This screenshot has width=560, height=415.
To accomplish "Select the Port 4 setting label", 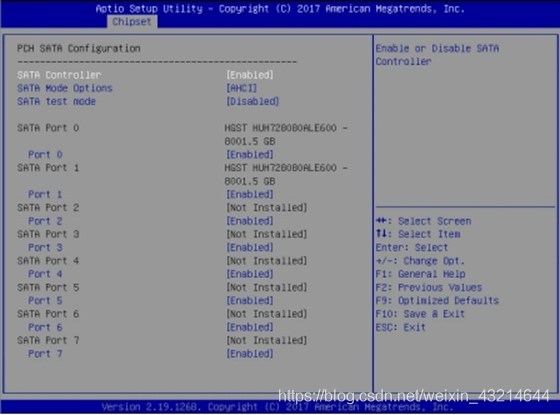I will click(x=45, y=274).
